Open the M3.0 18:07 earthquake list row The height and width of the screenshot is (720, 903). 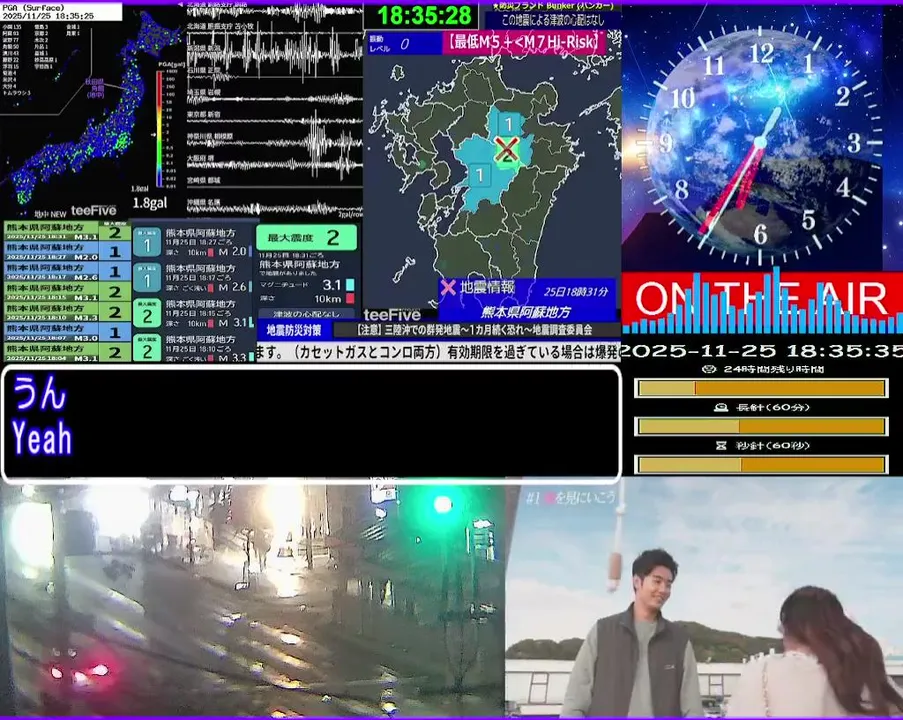[x=67, y=332]
